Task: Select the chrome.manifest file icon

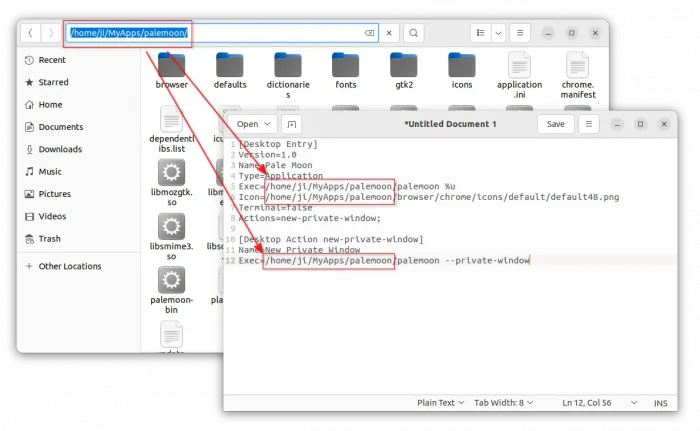Action: 578,66
